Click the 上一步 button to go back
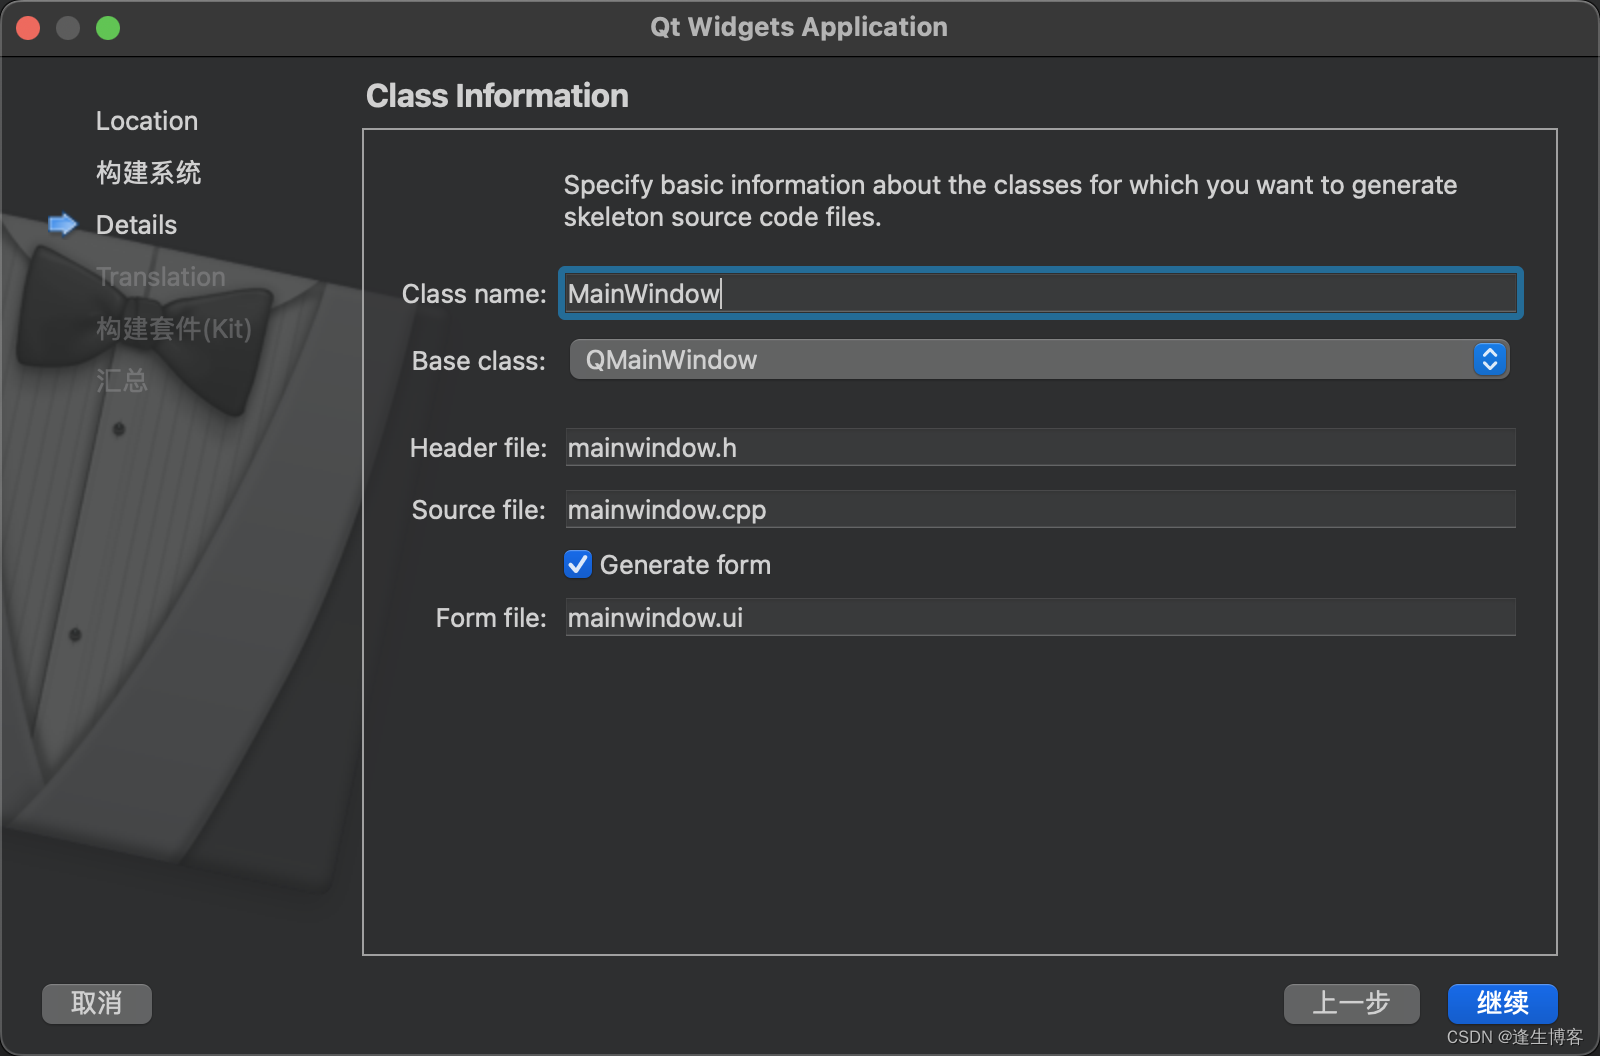Image resolution: width=1600 pixels, height=1056 pixels. [1351, 1004]
